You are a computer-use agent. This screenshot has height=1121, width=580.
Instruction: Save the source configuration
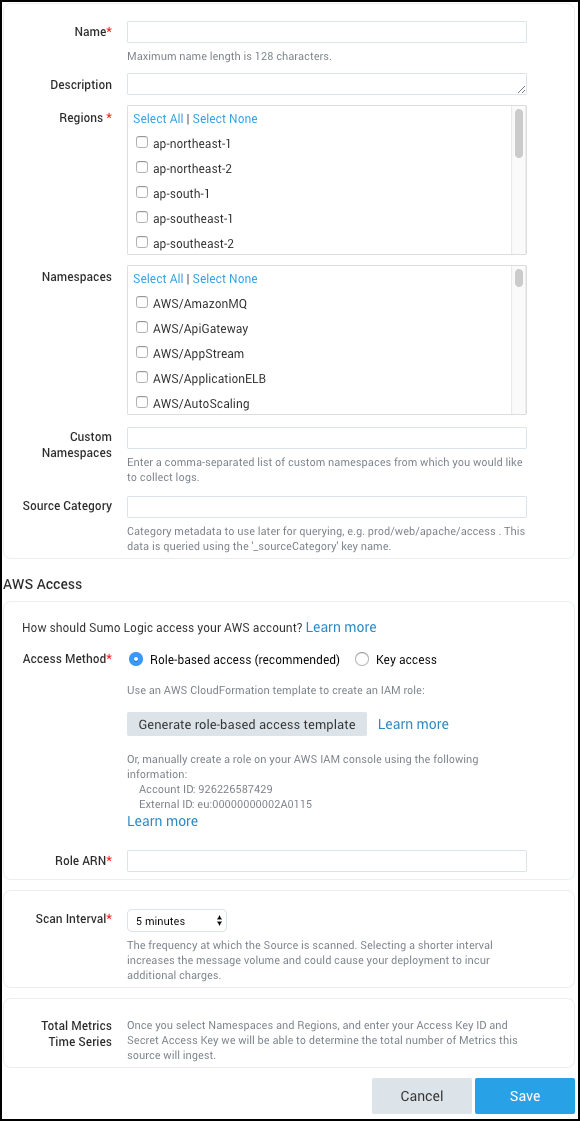click(524, 1095)
